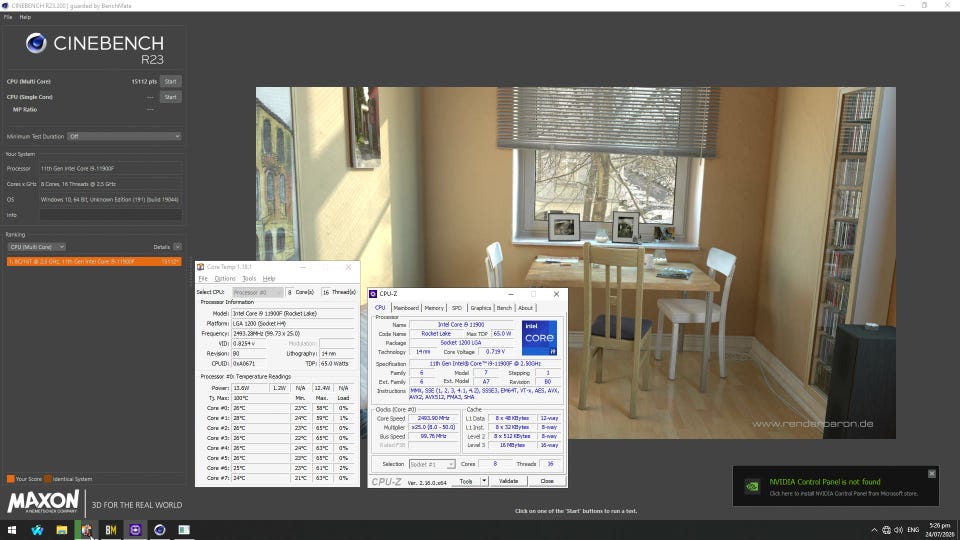Click CPU-Z Core Voltage value 0.719 V

(x=495, y=351)
